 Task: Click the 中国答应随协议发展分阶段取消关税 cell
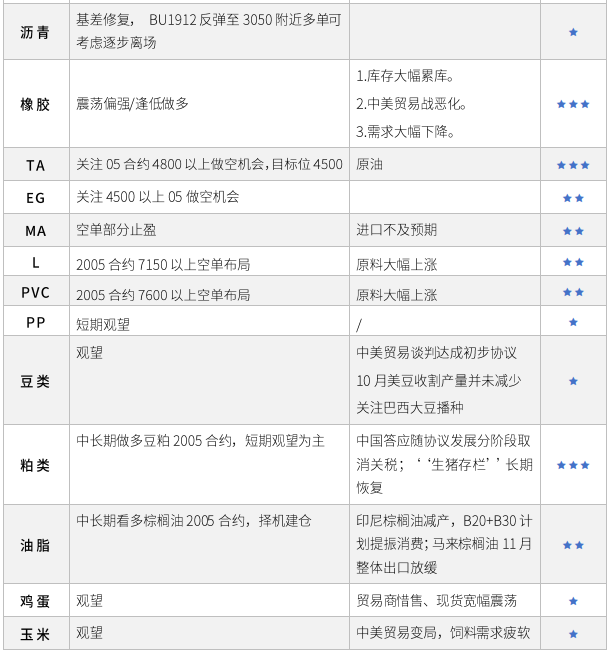tap(444, 464)
